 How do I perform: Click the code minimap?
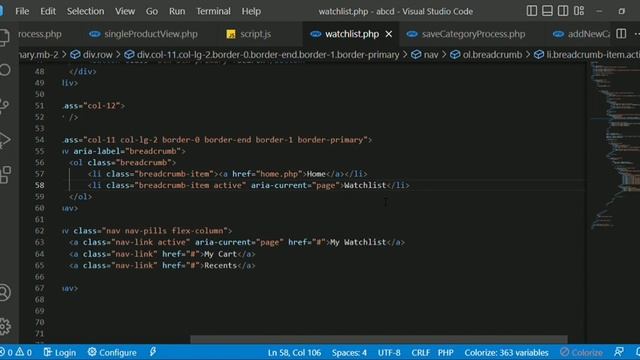click(615, 145)
